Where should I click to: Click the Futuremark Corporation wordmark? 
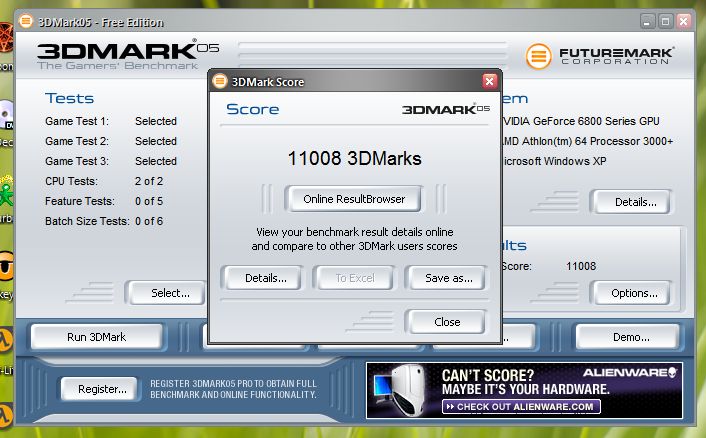point(616,56)
